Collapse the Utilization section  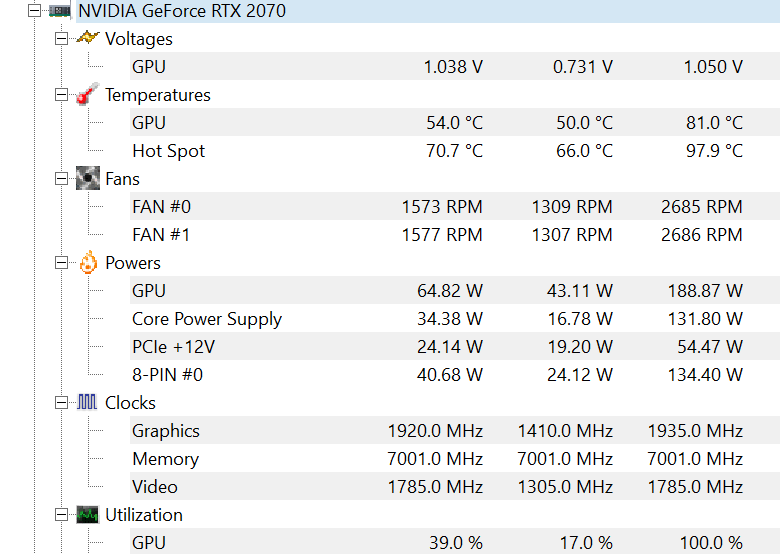[x=61, y=515]
